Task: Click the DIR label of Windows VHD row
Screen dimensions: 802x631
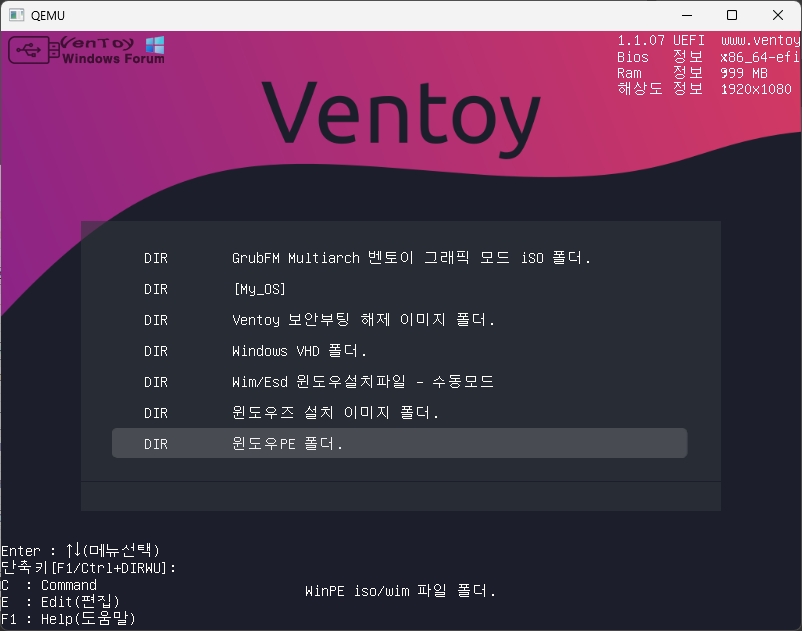Action: coord(156,351)
